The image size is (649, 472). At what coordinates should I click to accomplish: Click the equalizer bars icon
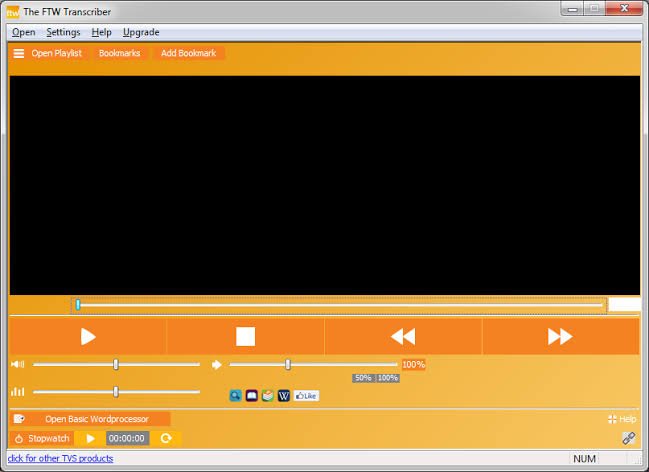[x=17, y=392]
